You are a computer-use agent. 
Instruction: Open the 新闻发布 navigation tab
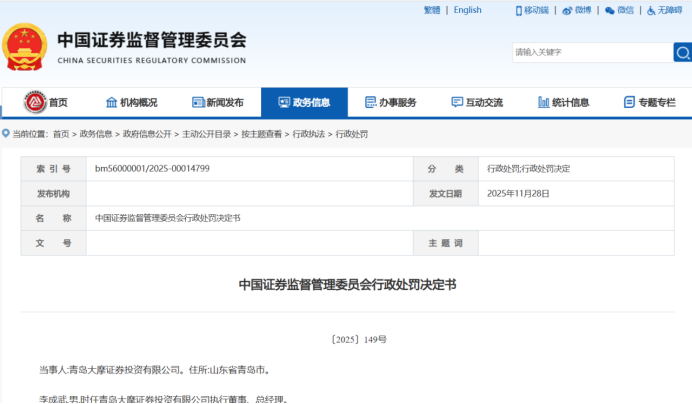click(217, 102)
